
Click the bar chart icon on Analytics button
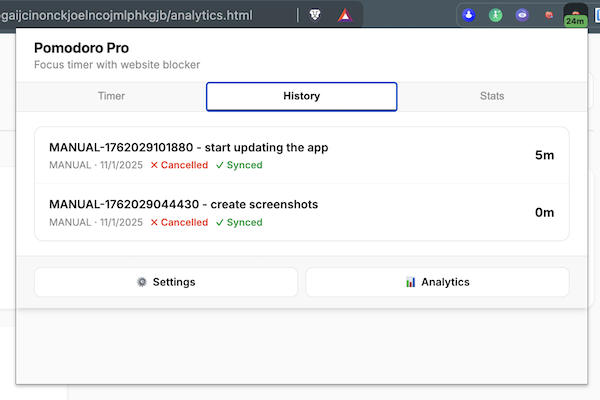coord(411,282)
